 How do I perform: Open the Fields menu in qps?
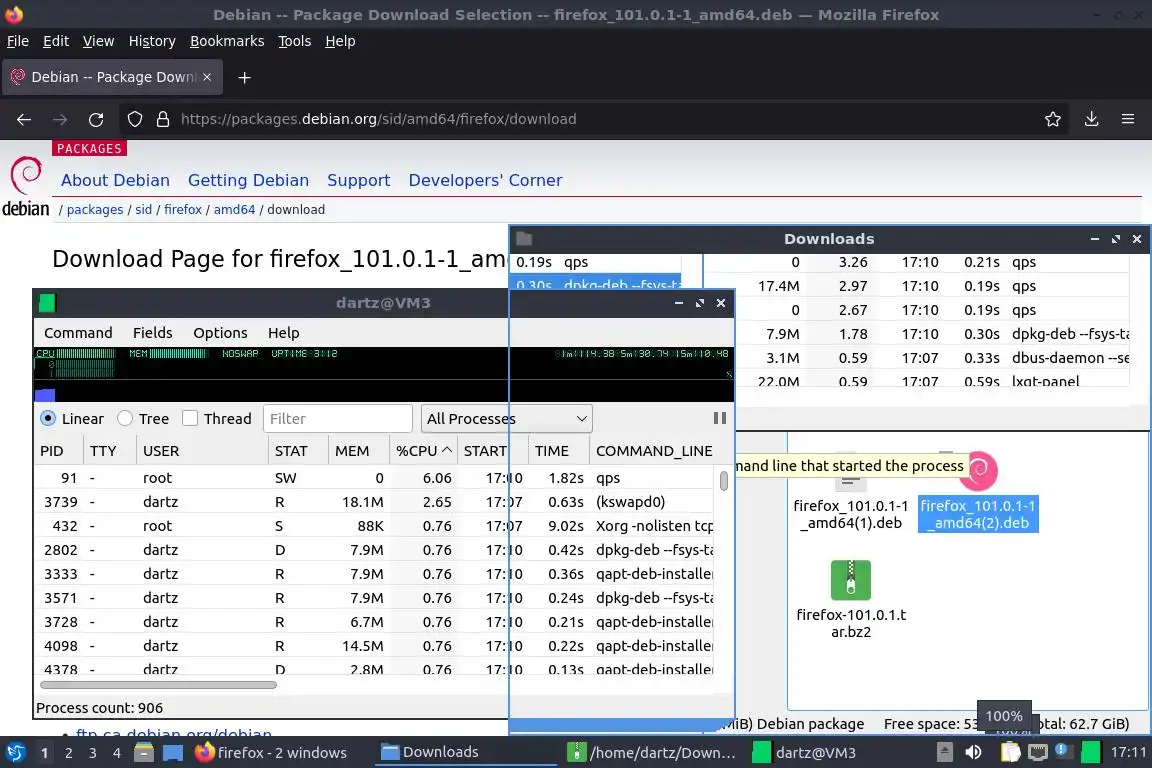tap(153, 333)
